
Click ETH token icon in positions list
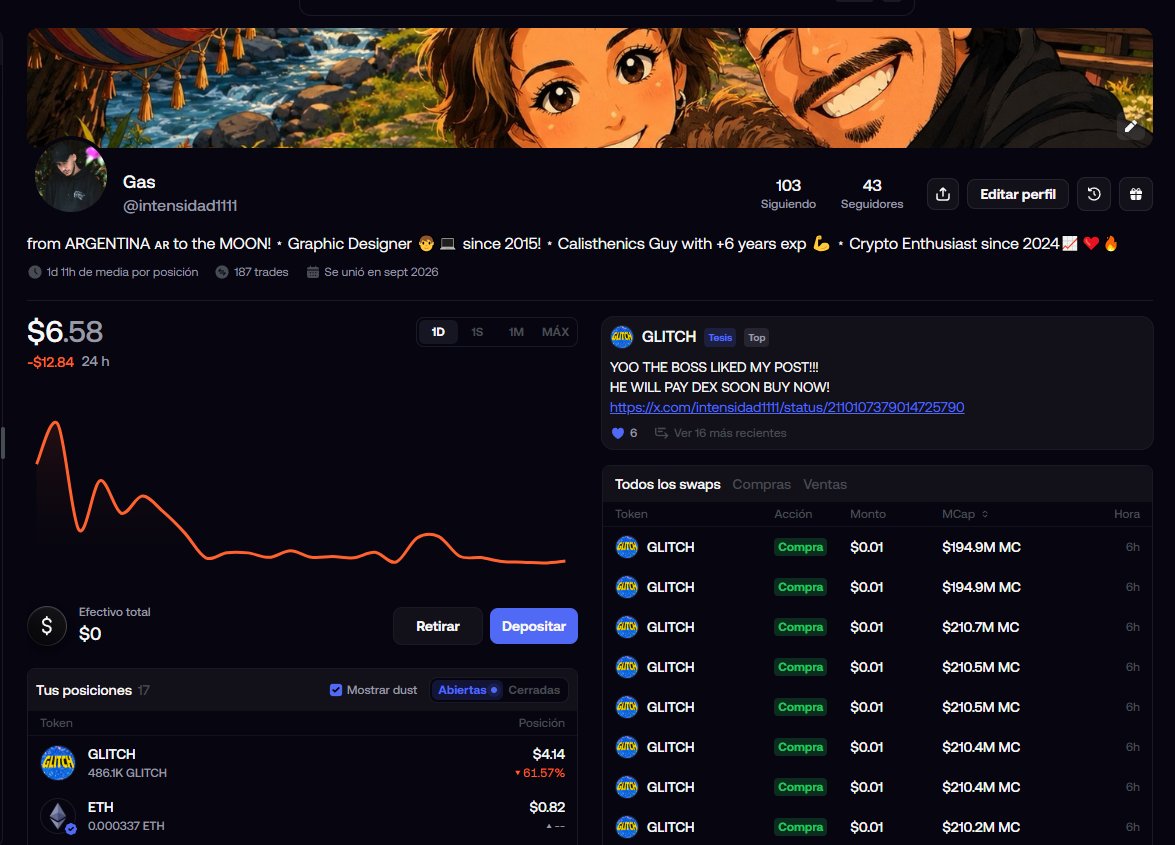[58, 816]
